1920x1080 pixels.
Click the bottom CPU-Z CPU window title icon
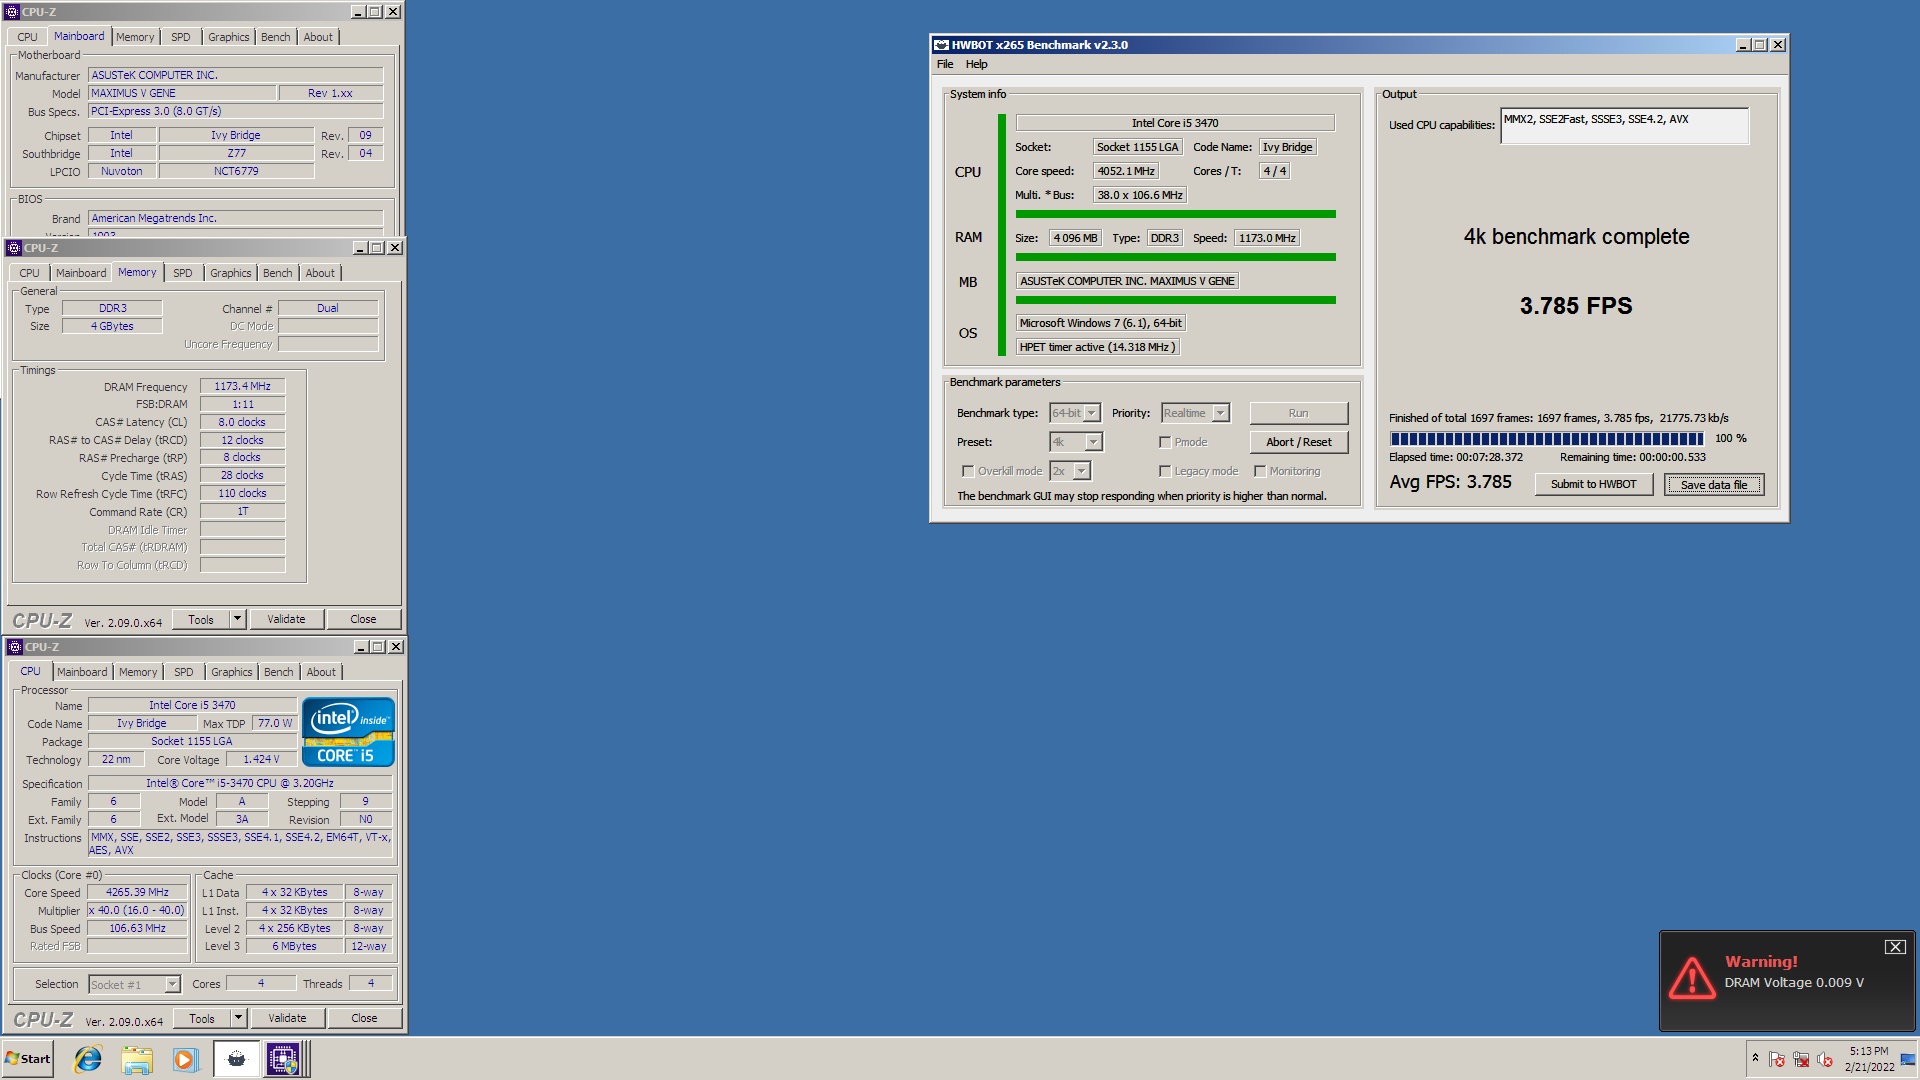(x=15, y=647)
